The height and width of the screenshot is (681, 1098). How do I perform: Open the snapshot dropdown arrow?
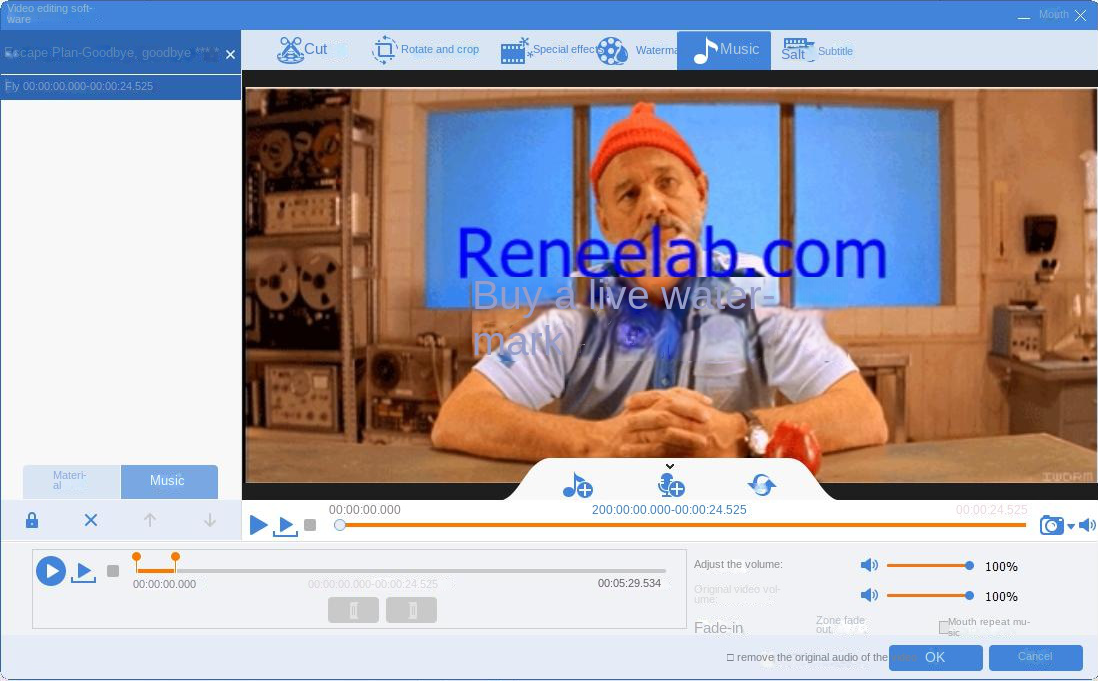pos(1071,526)
